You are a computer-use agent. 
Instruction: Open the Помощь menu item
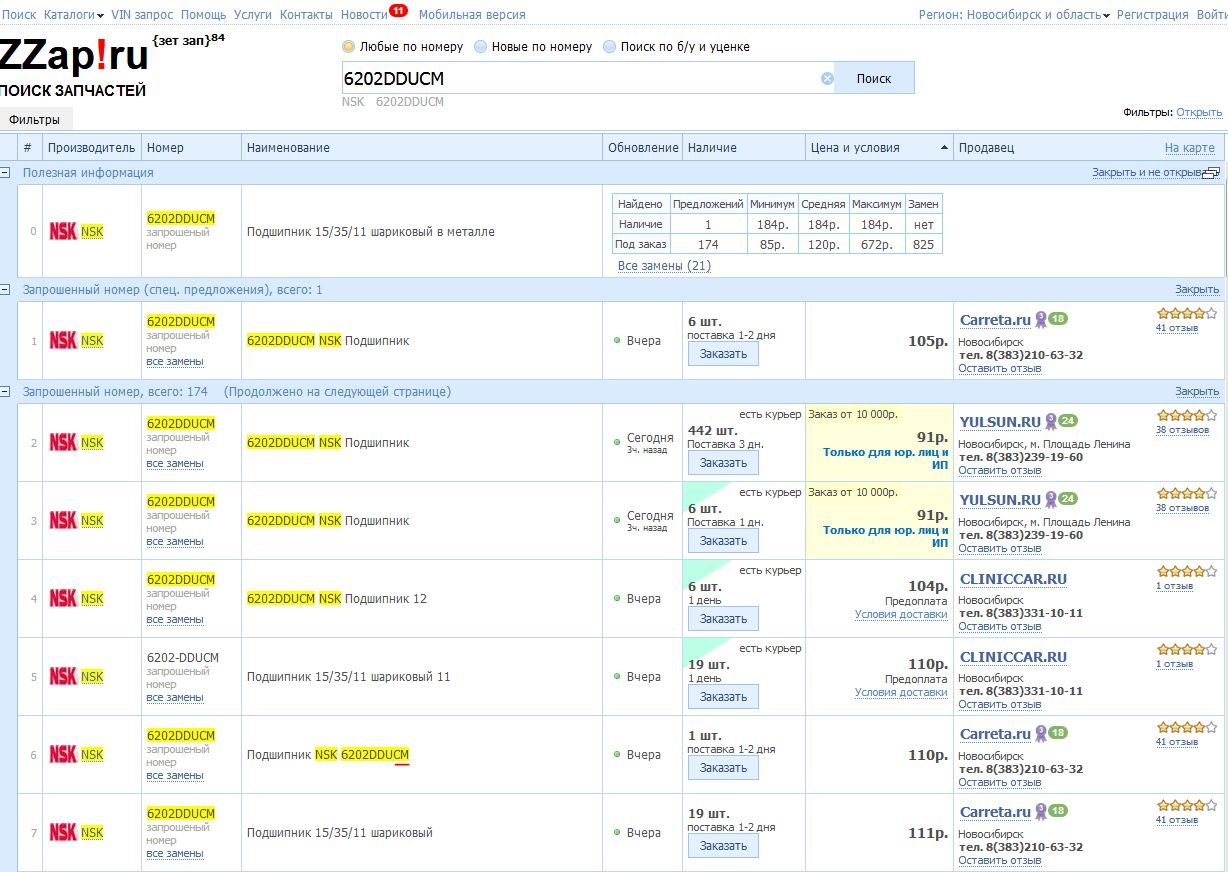(x=204, y=15)
